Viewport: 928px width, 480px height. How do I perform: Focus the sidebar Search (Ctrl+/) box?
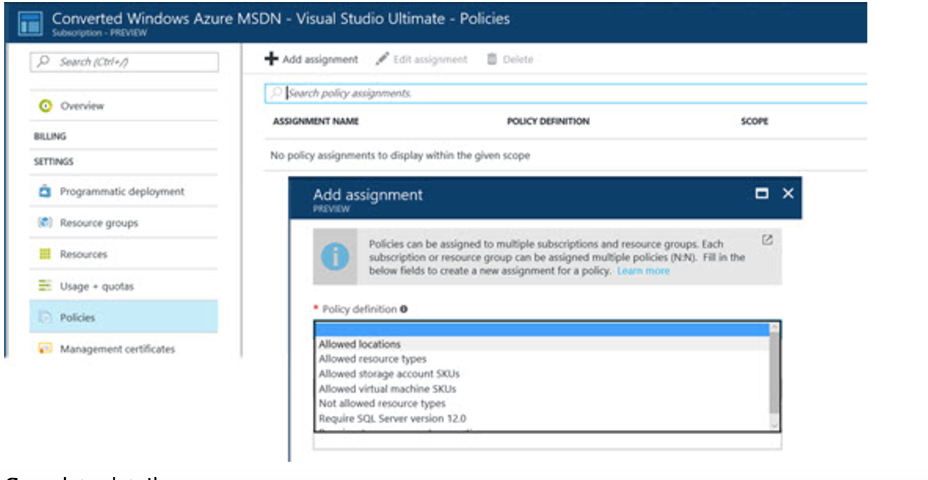click(126, 62)
